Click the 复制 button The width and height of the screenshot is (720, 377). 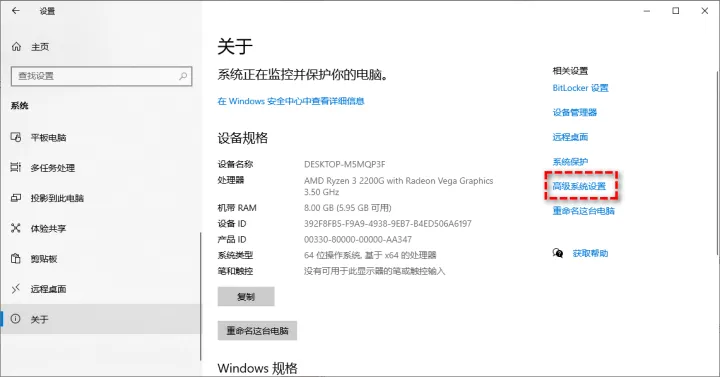[x=246, y=297]
